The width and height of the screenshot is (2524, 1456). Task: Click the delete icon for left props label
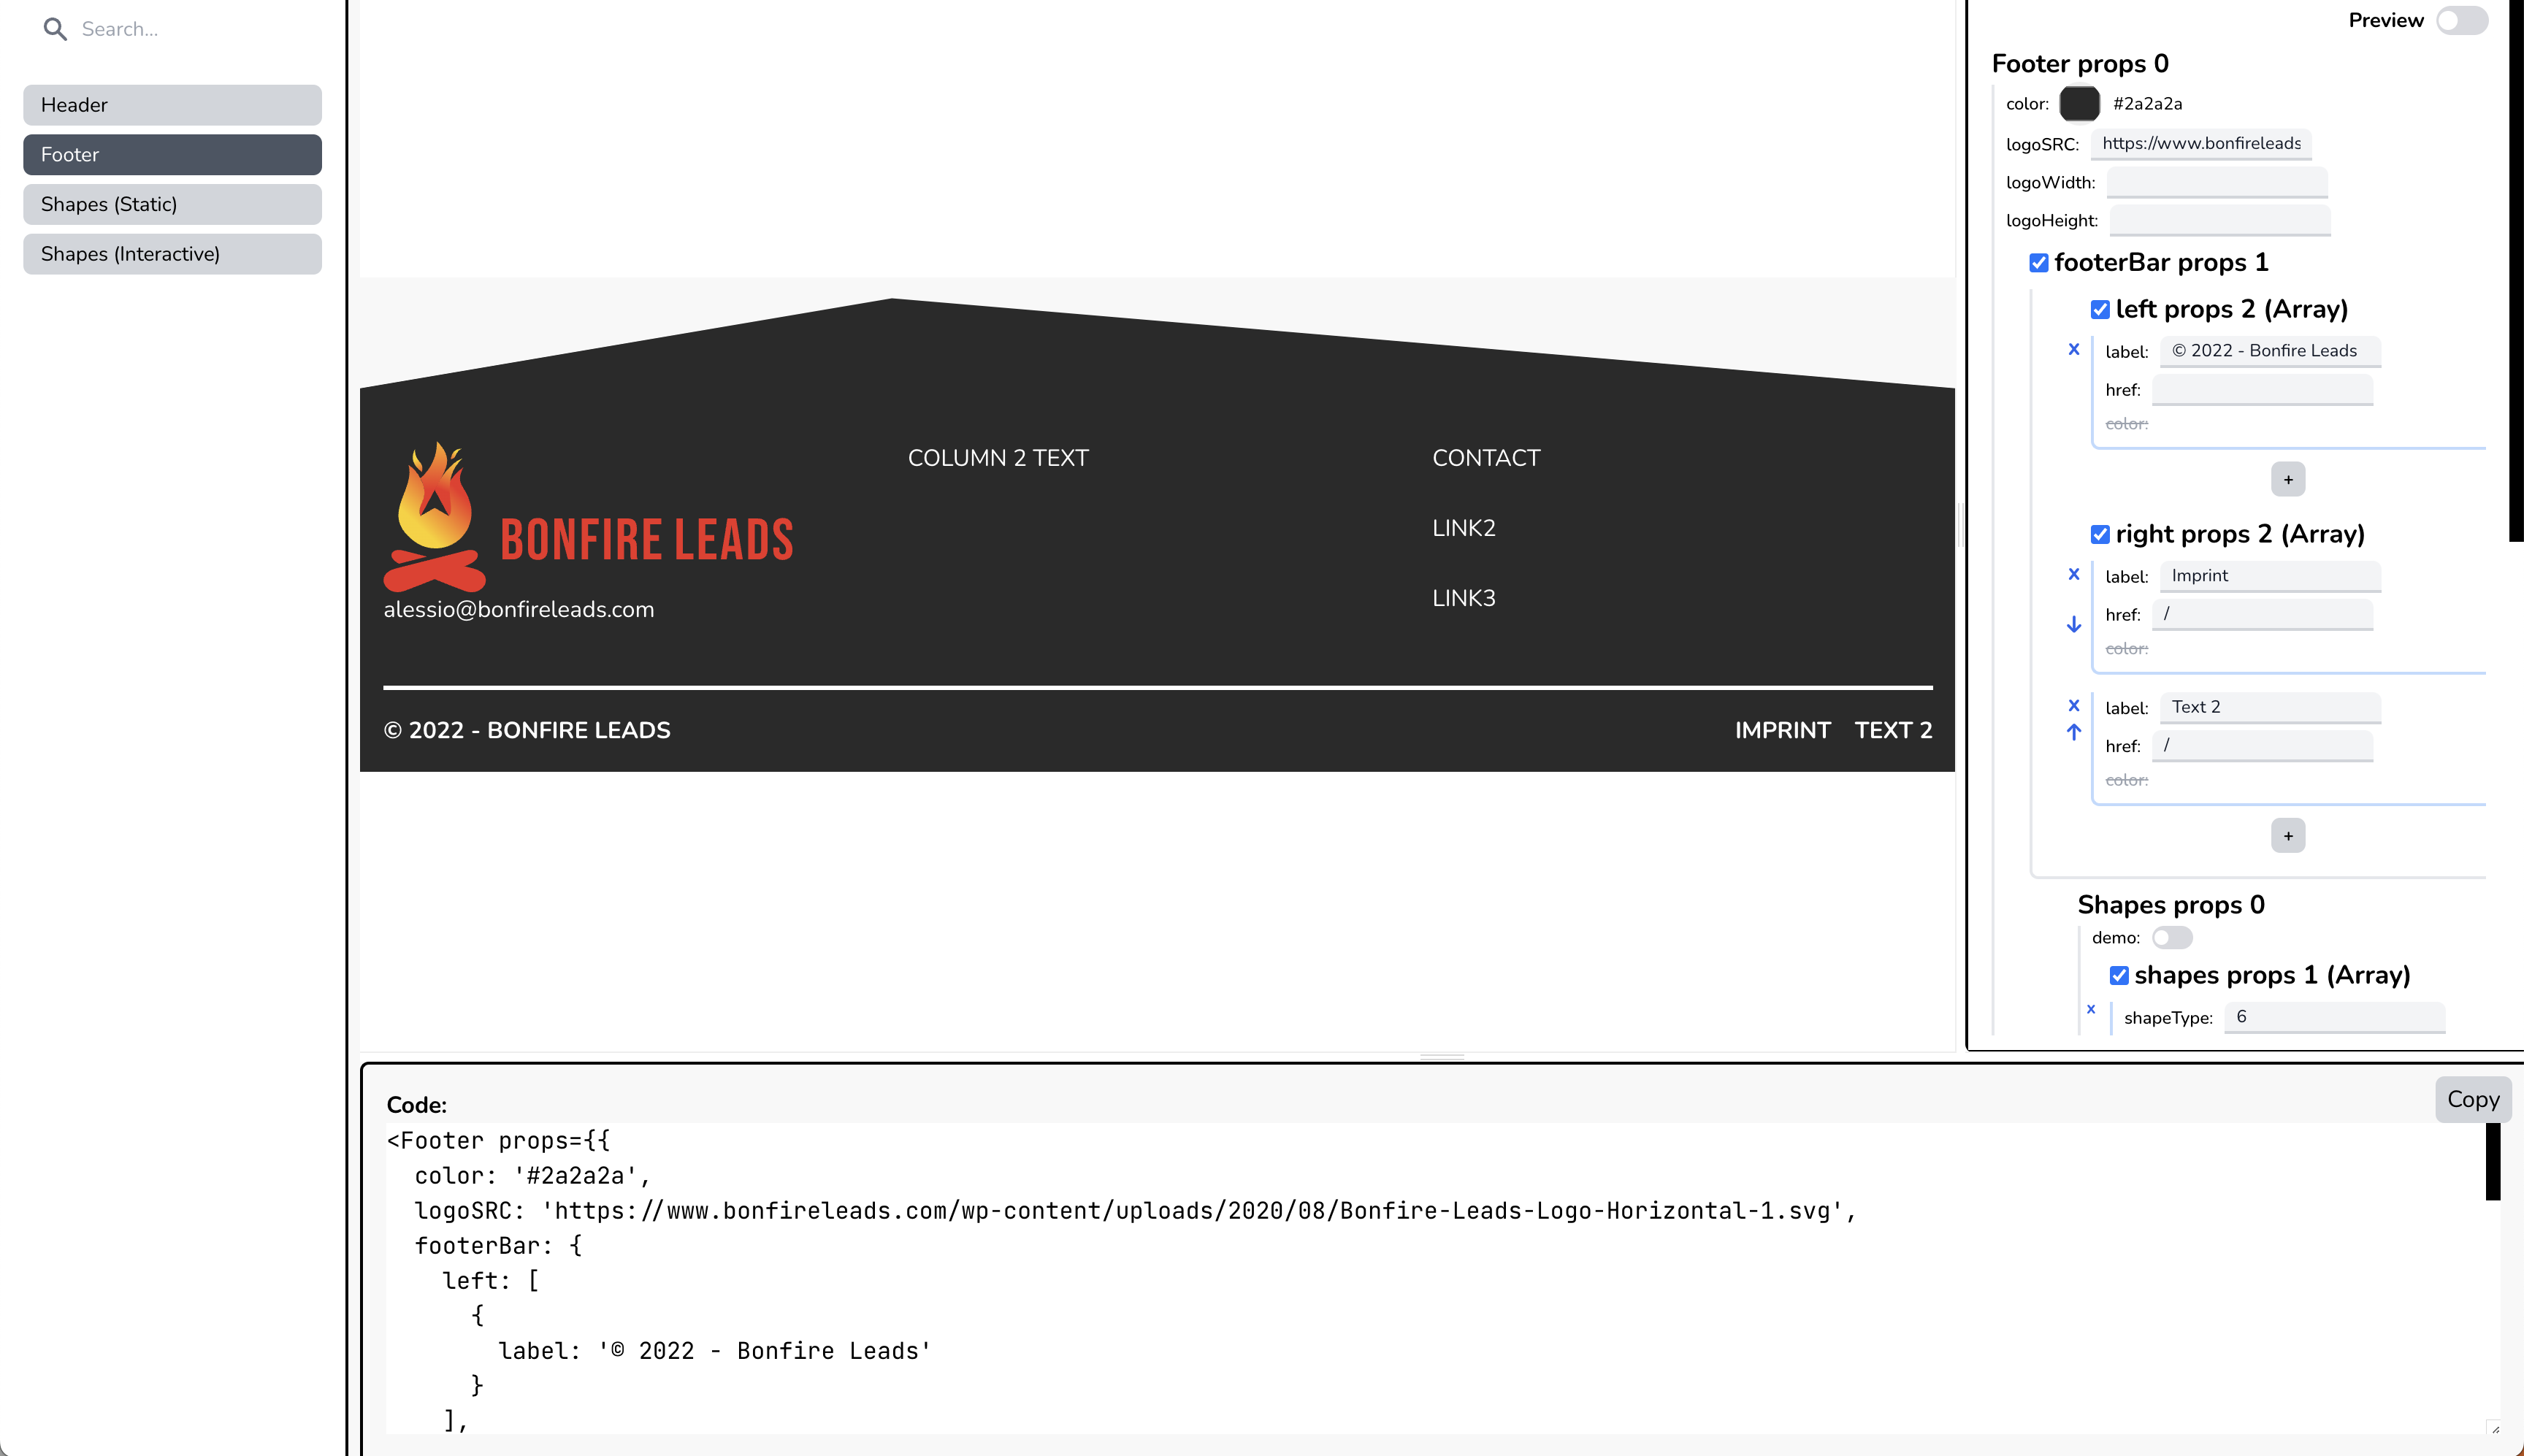pyautogui.click(x=2073, y=350)
